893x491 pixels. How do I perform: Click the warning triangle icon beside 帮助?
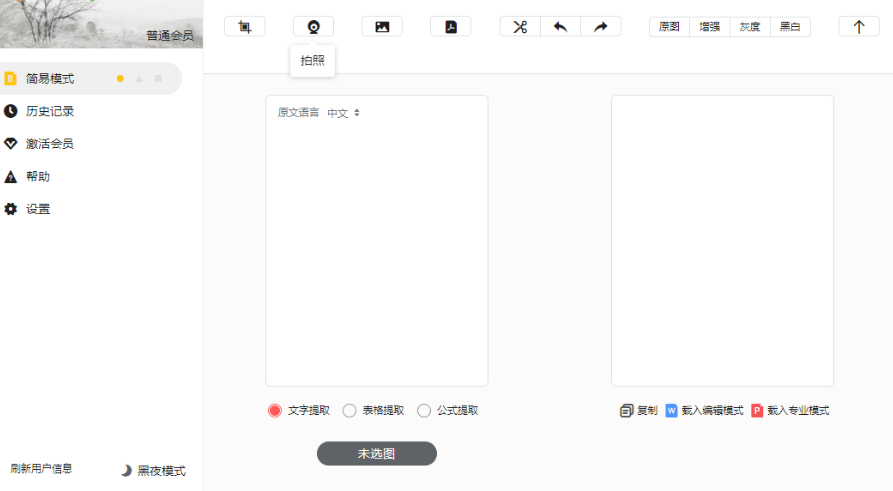click(x=10, y=177)
